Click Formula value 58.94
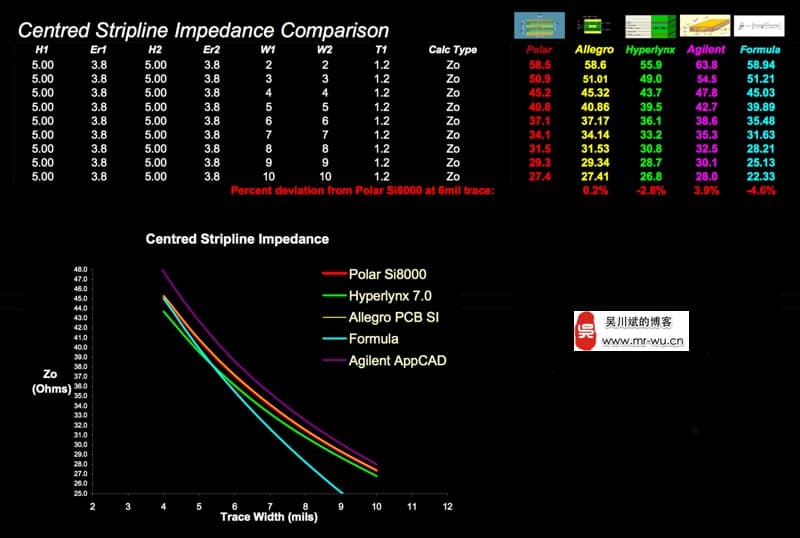This screenshot has height=538, width=800. 761,65
